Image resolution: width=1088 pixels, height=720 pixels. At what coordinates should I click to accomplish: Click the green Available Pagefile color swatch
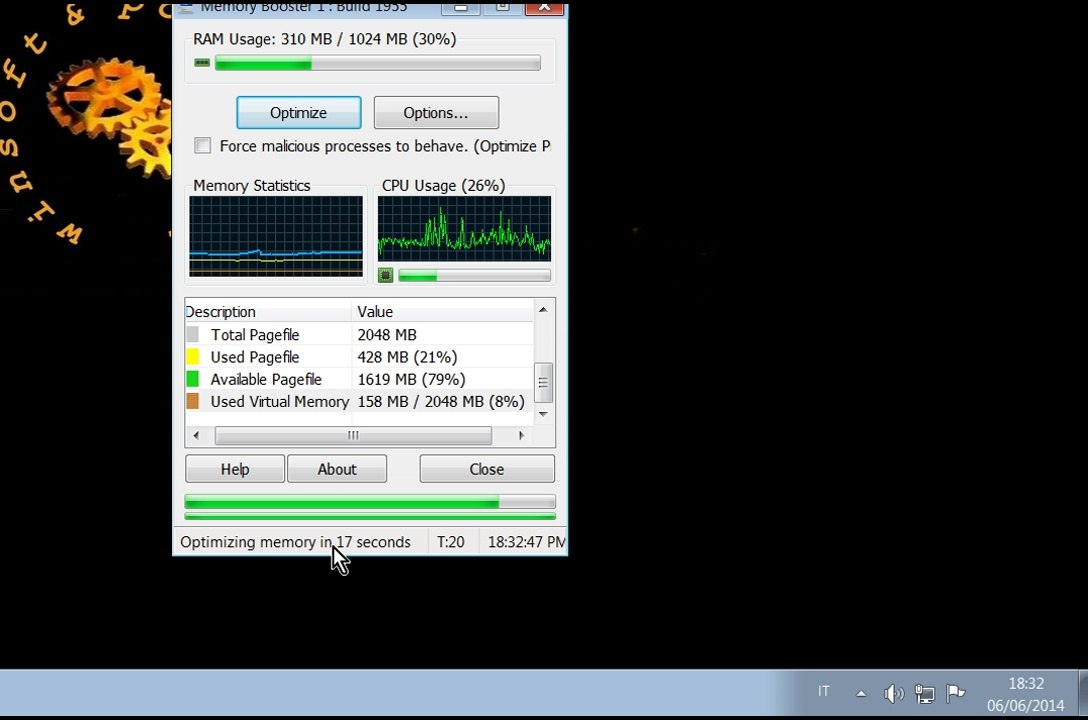193,379
